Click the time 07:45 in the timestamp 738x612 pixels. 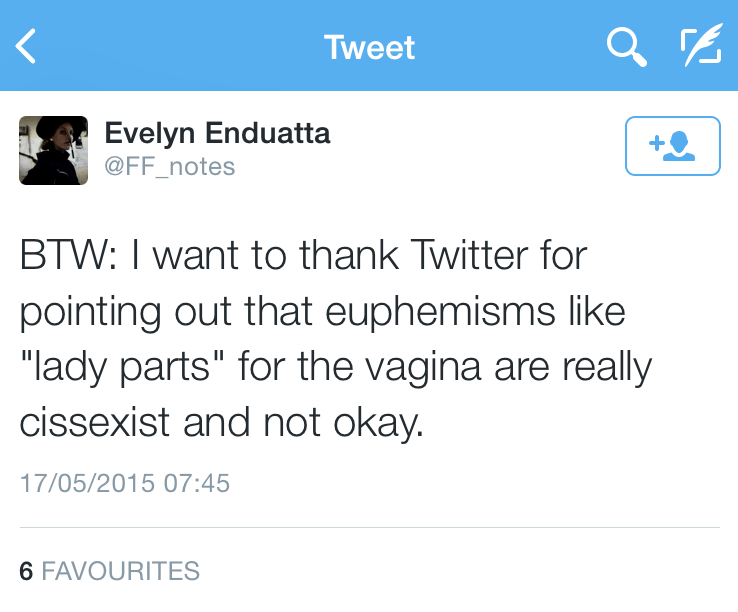[197, 484]
